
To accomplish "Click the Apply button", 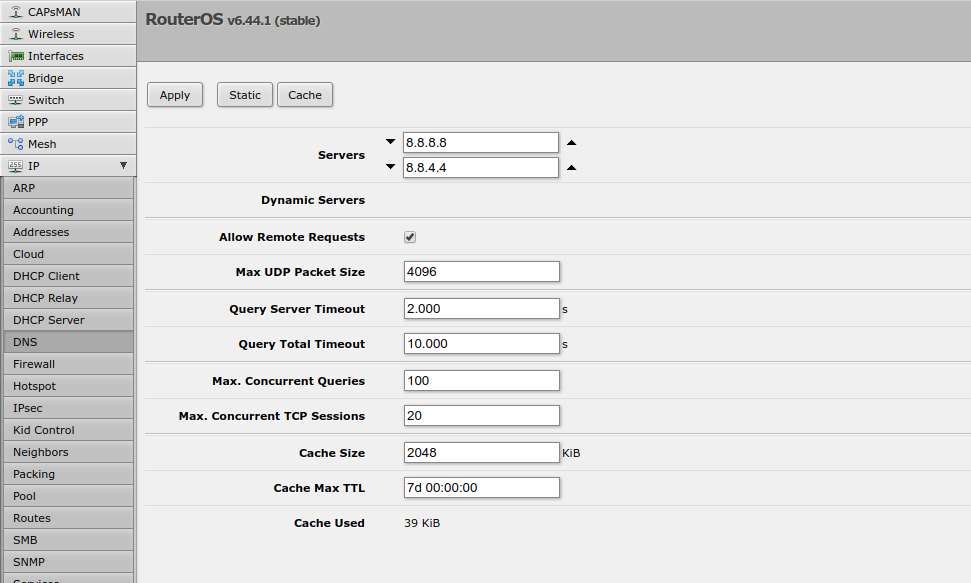I will point(175,95).
